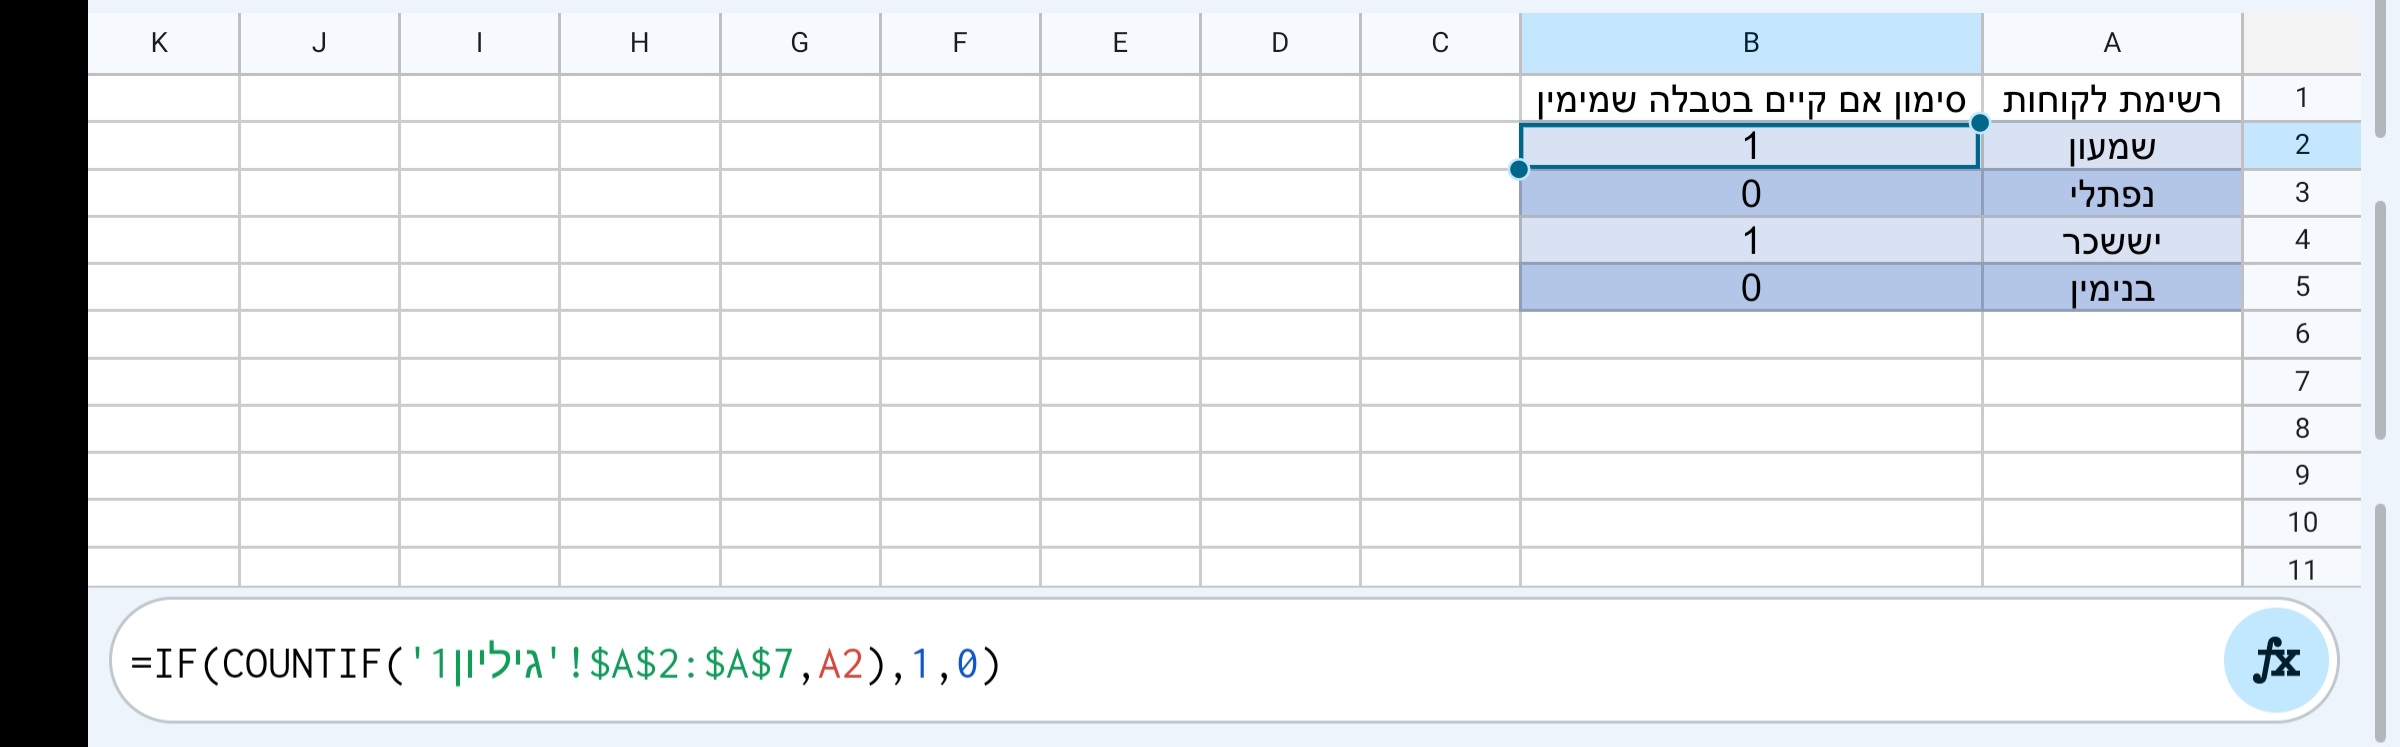Click the value 0 in cell B3
The height and width of the screenshot is (747, 2400).
coord(1750,194)
